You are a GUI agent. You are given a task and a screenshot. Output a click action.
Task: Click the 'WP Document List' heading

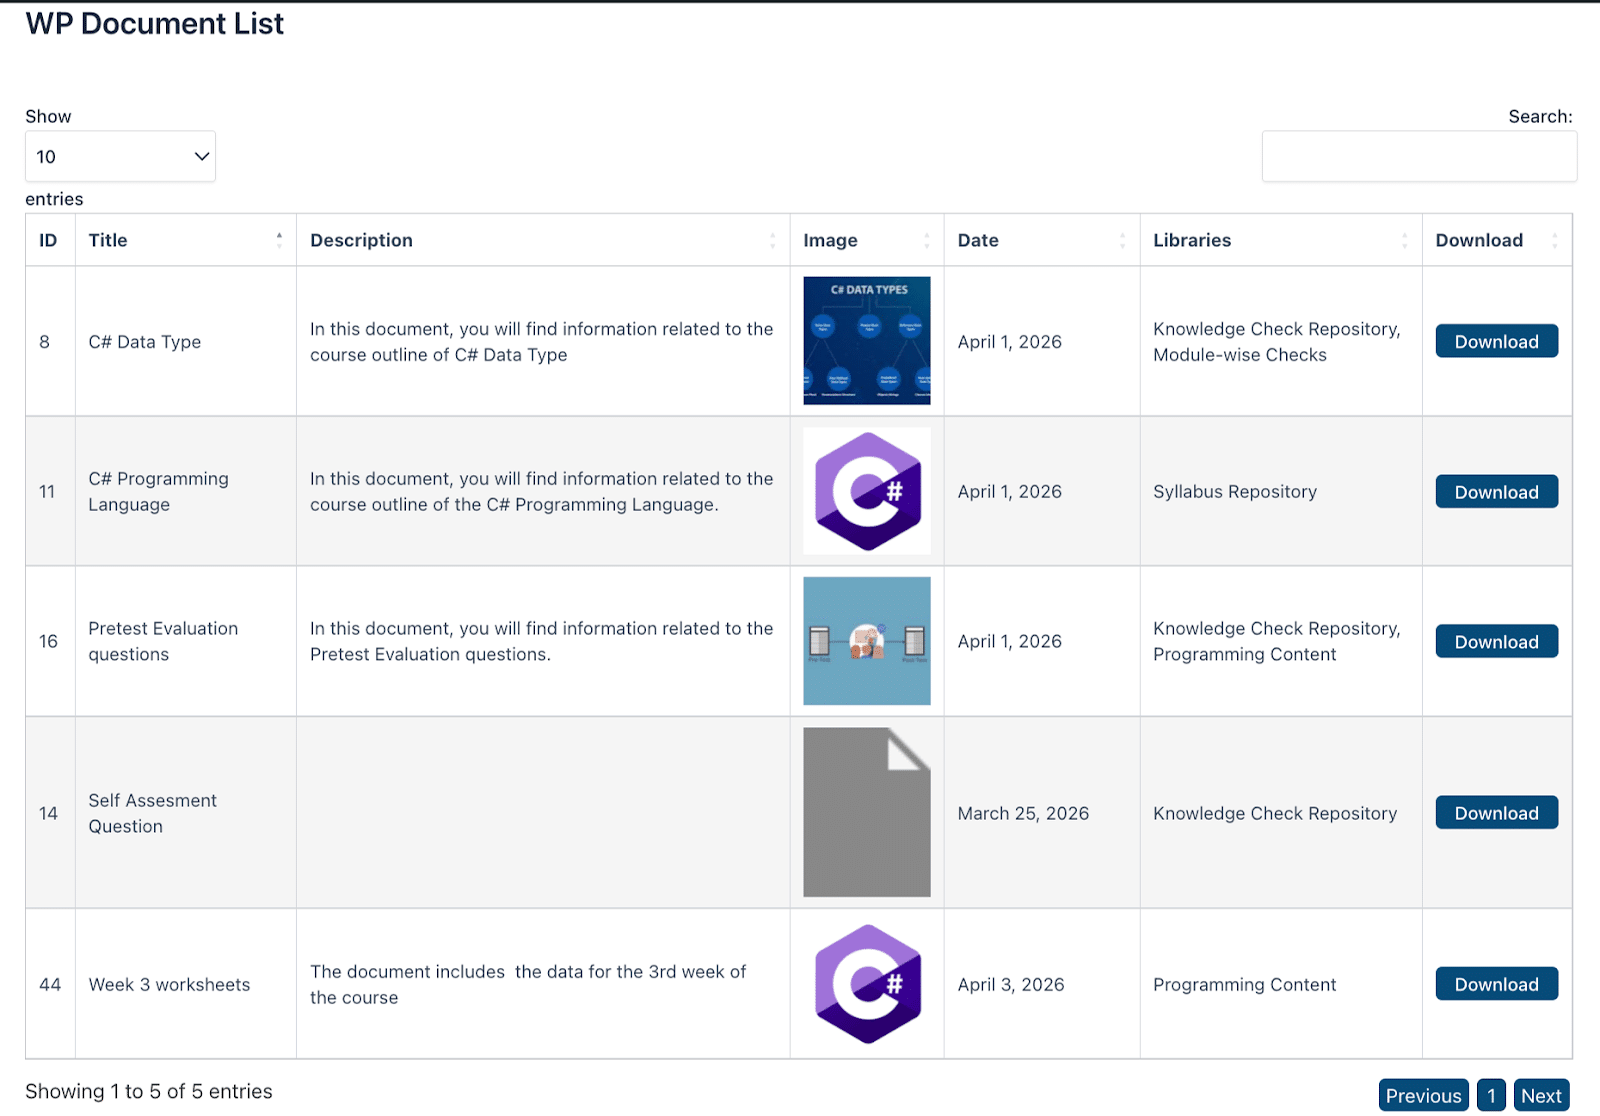pyautogui.click(x=155, y=23)
